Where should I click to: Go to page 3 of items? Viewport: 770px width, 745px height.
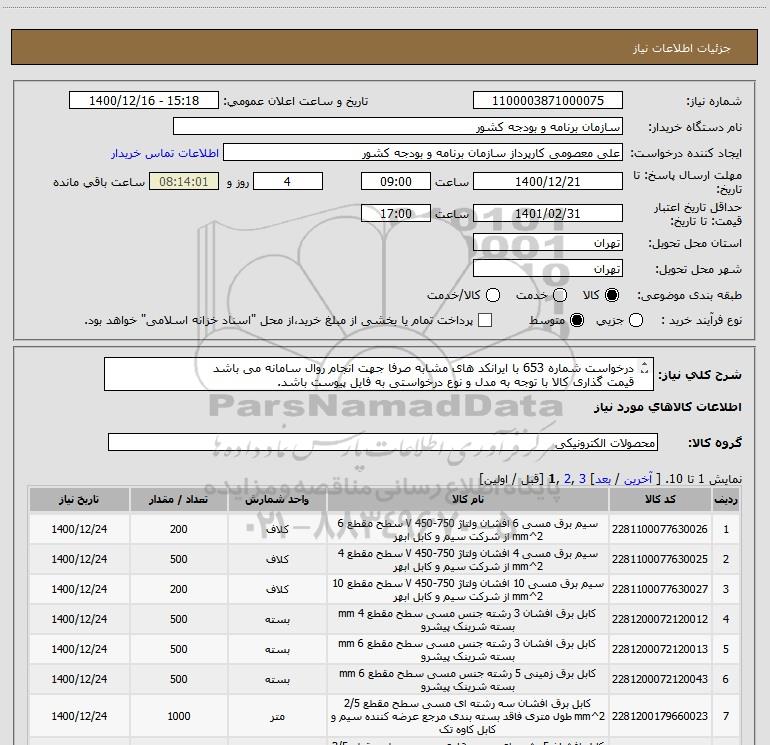coord(582,479)
